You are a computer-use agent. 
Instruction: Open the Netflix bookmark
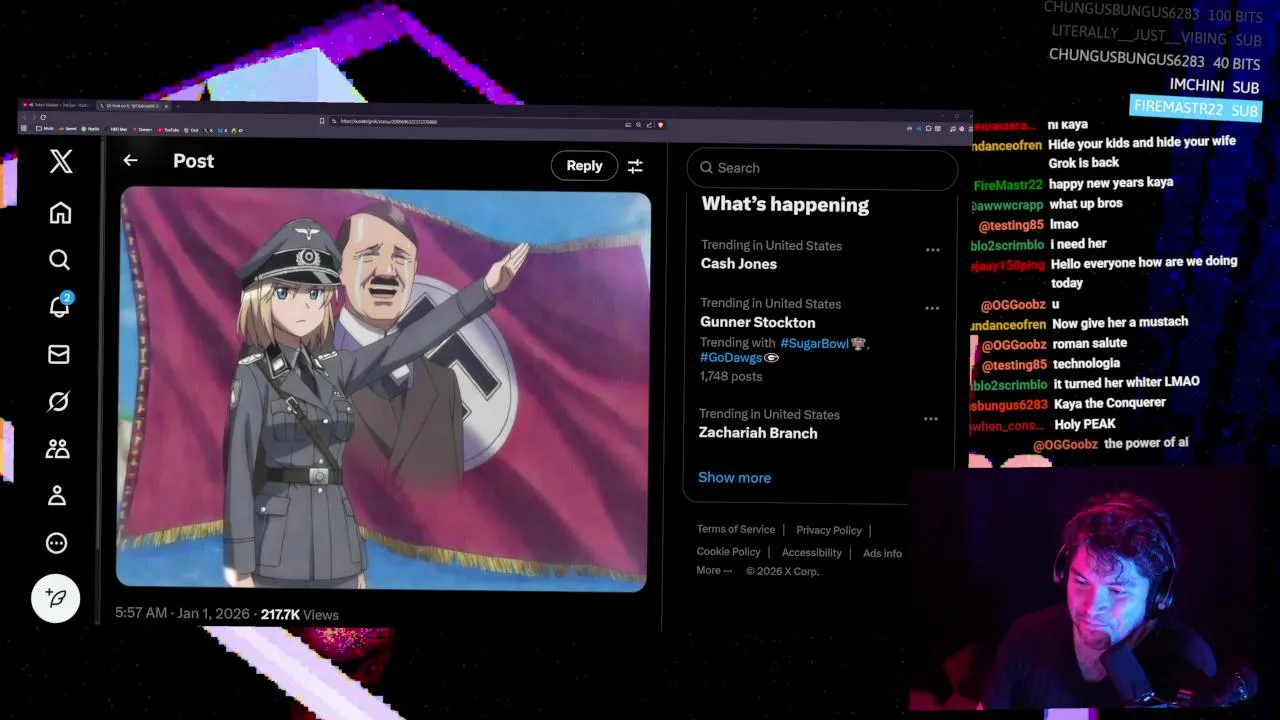pyautogui.click(x=90, y=129)
